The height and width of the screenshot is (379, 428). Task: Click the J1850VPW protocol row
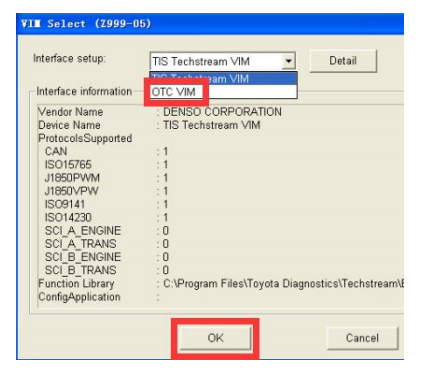tap(107, 191)
